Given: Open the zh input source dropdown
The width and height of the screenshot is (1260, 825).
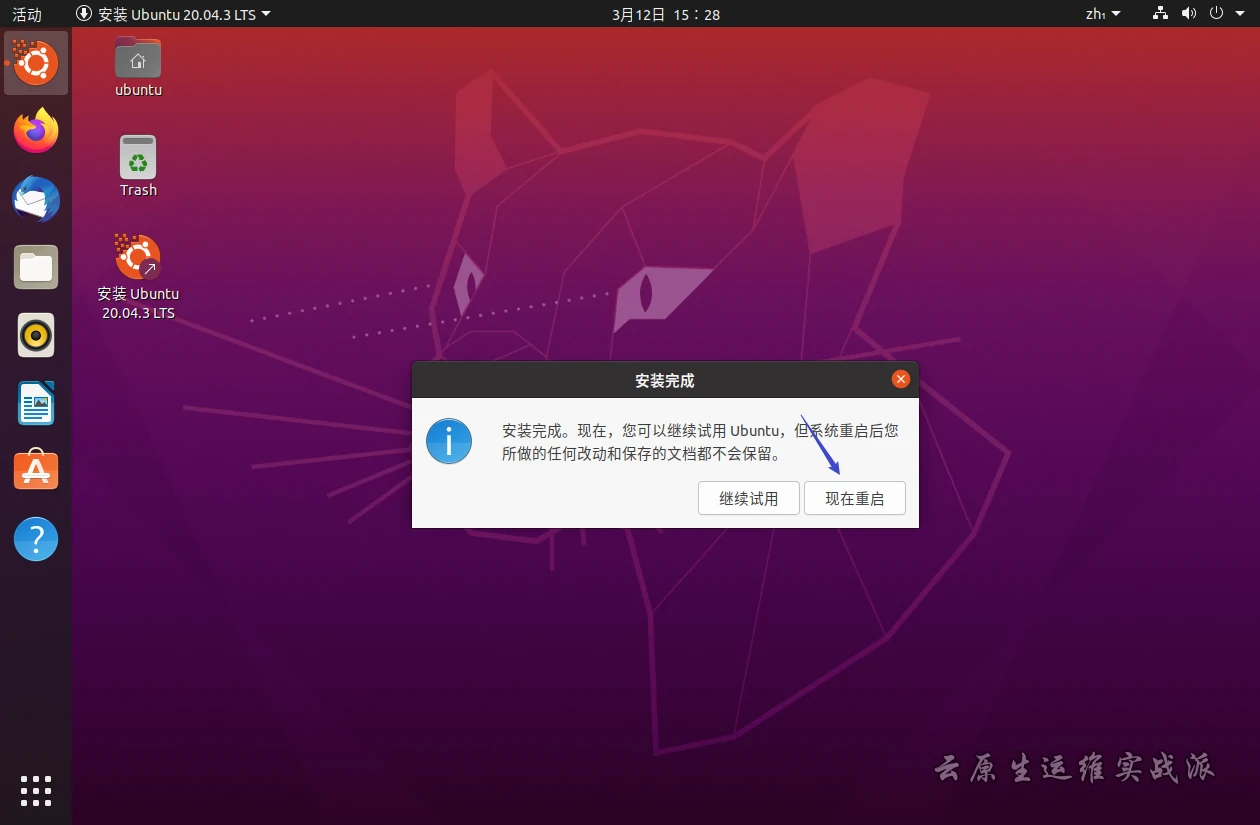Looking at the screenshot, I should click(x=1104, y=14).
